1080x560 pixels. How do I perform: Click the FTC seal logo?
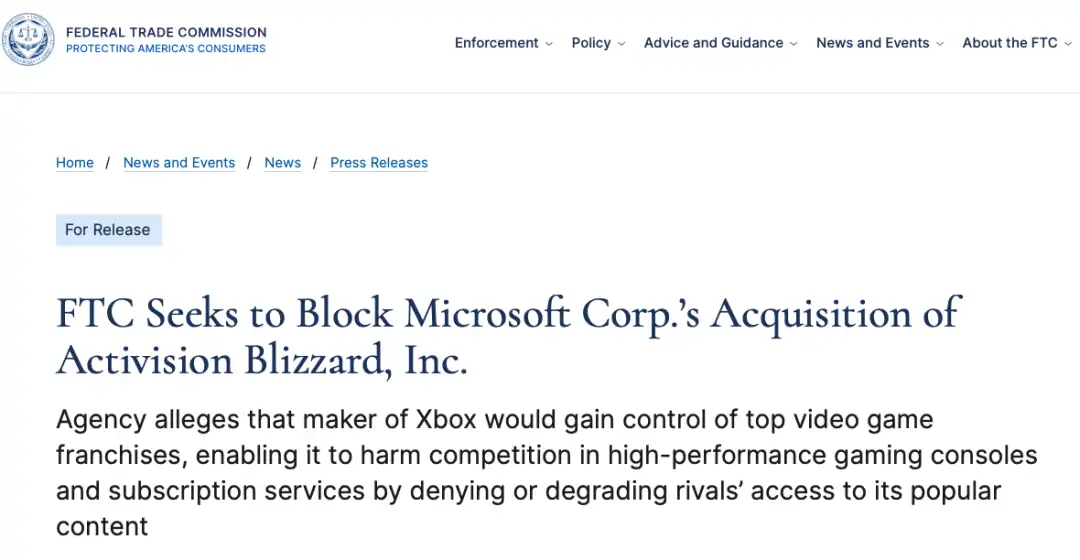28,40
